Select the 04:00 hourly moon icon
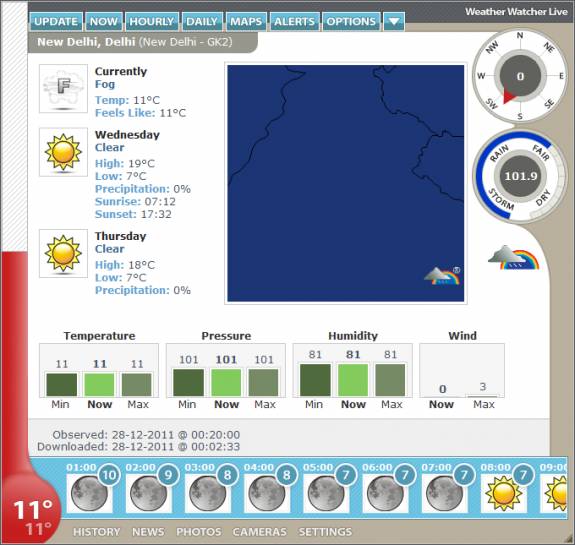575x545 pixels. [x=267, y=493]
